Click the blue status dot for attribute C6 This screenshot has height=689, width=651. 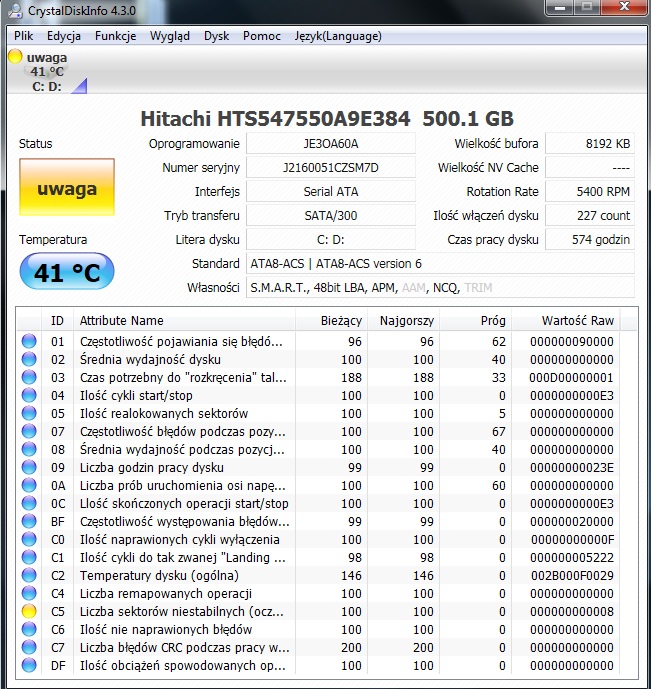pyautogui.click(x=29, y=629)
